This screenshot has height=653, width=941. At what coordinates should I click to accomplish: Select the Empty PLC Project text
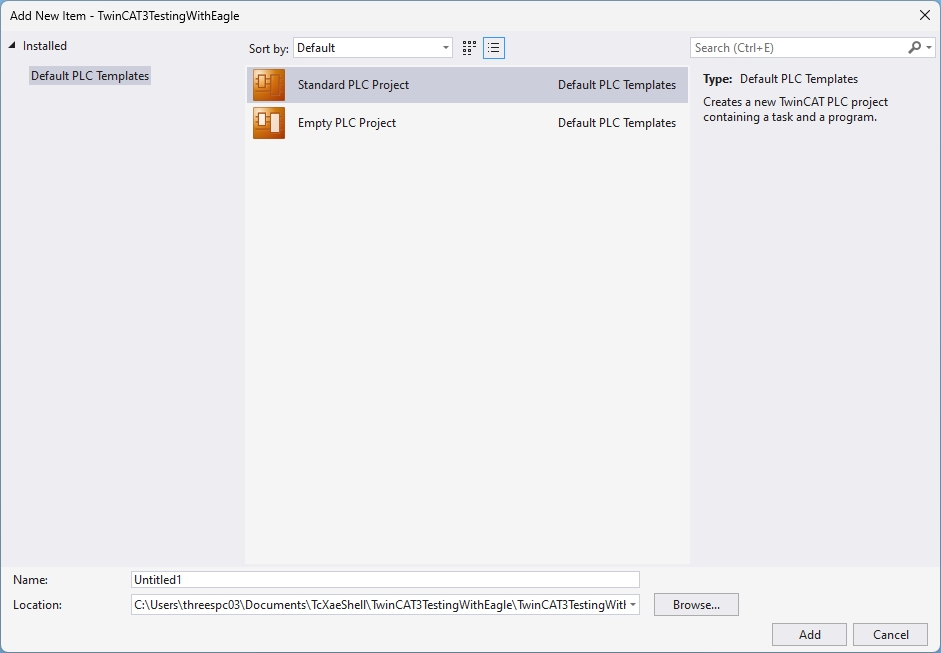347,122
